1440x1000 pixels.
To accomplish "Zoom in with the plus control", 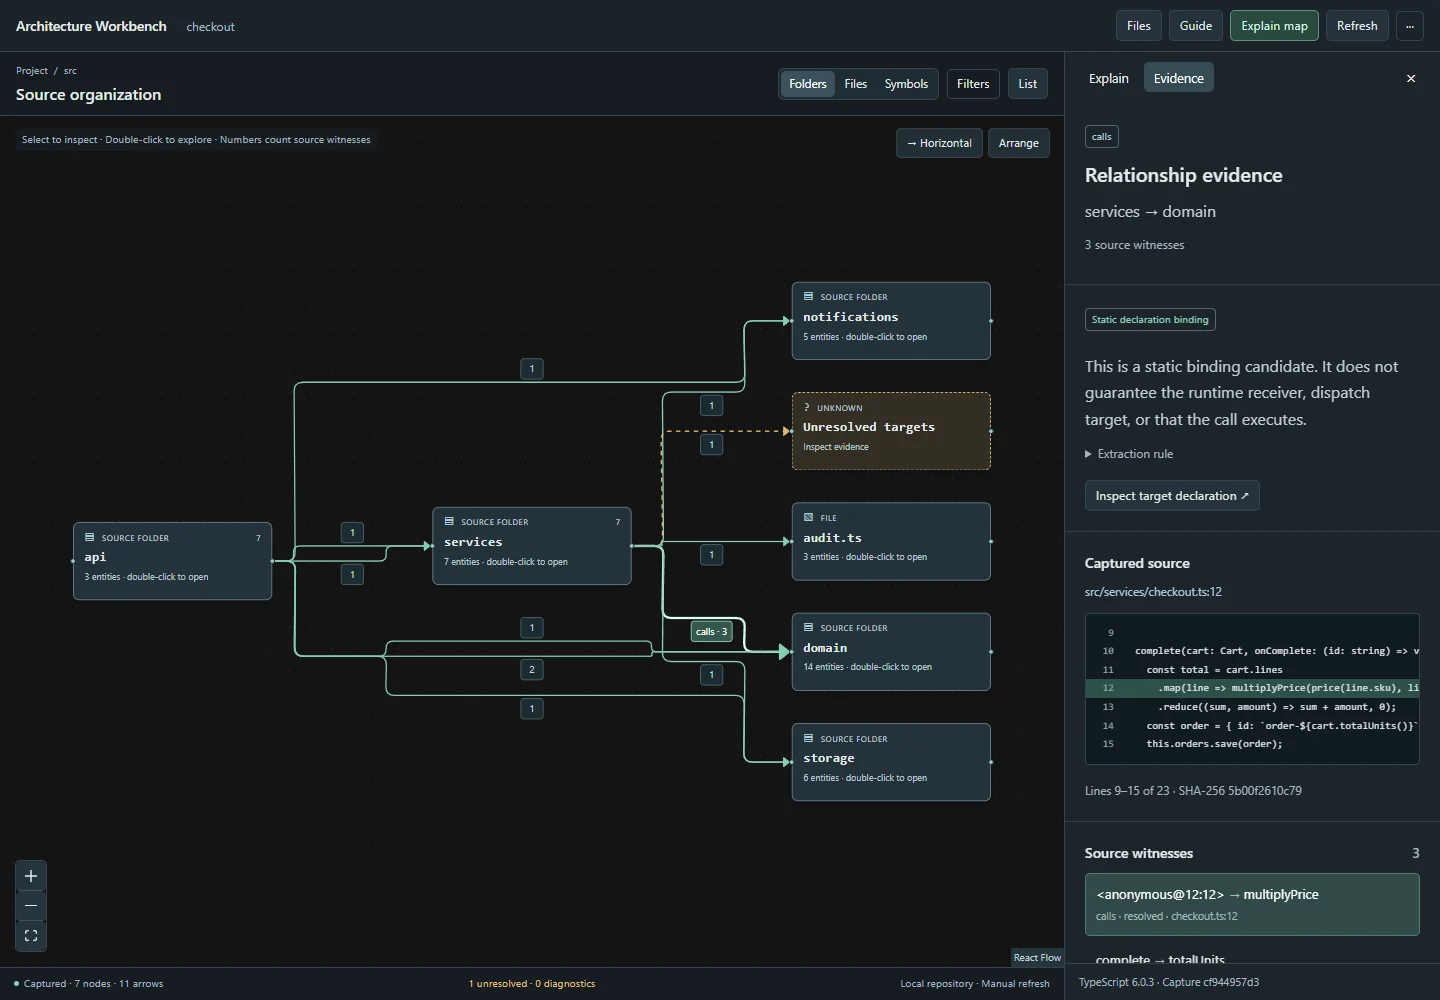I will coord(31,876).
